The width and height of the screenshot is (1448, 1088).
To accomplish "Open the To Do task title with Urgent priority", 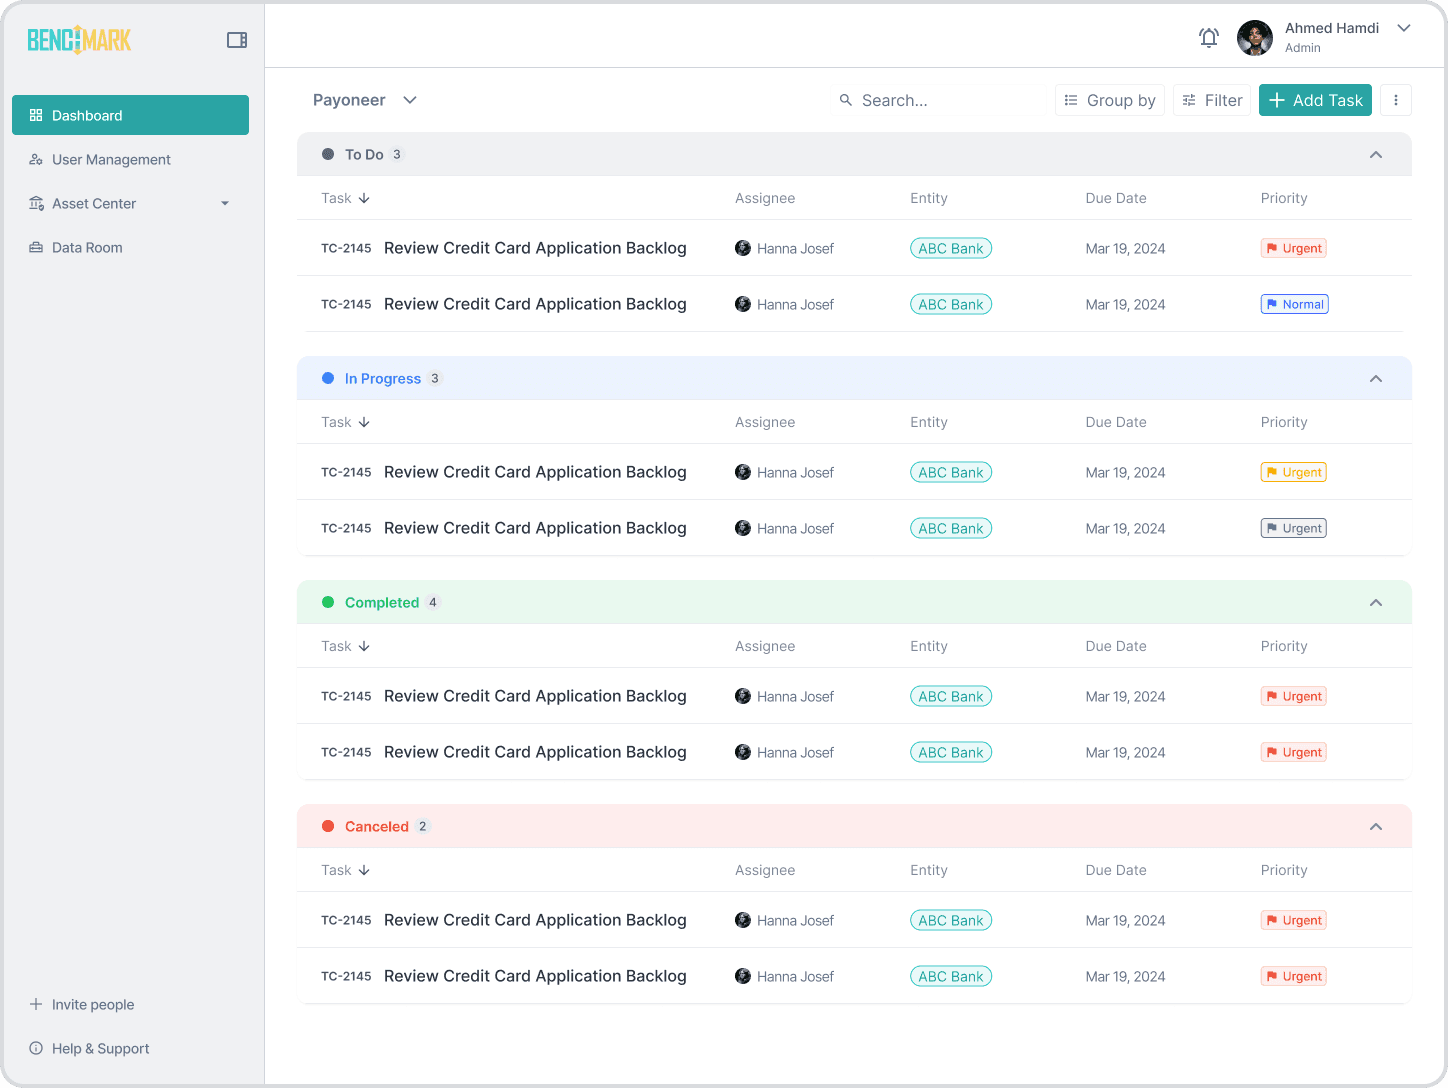I will coord(535,248).
